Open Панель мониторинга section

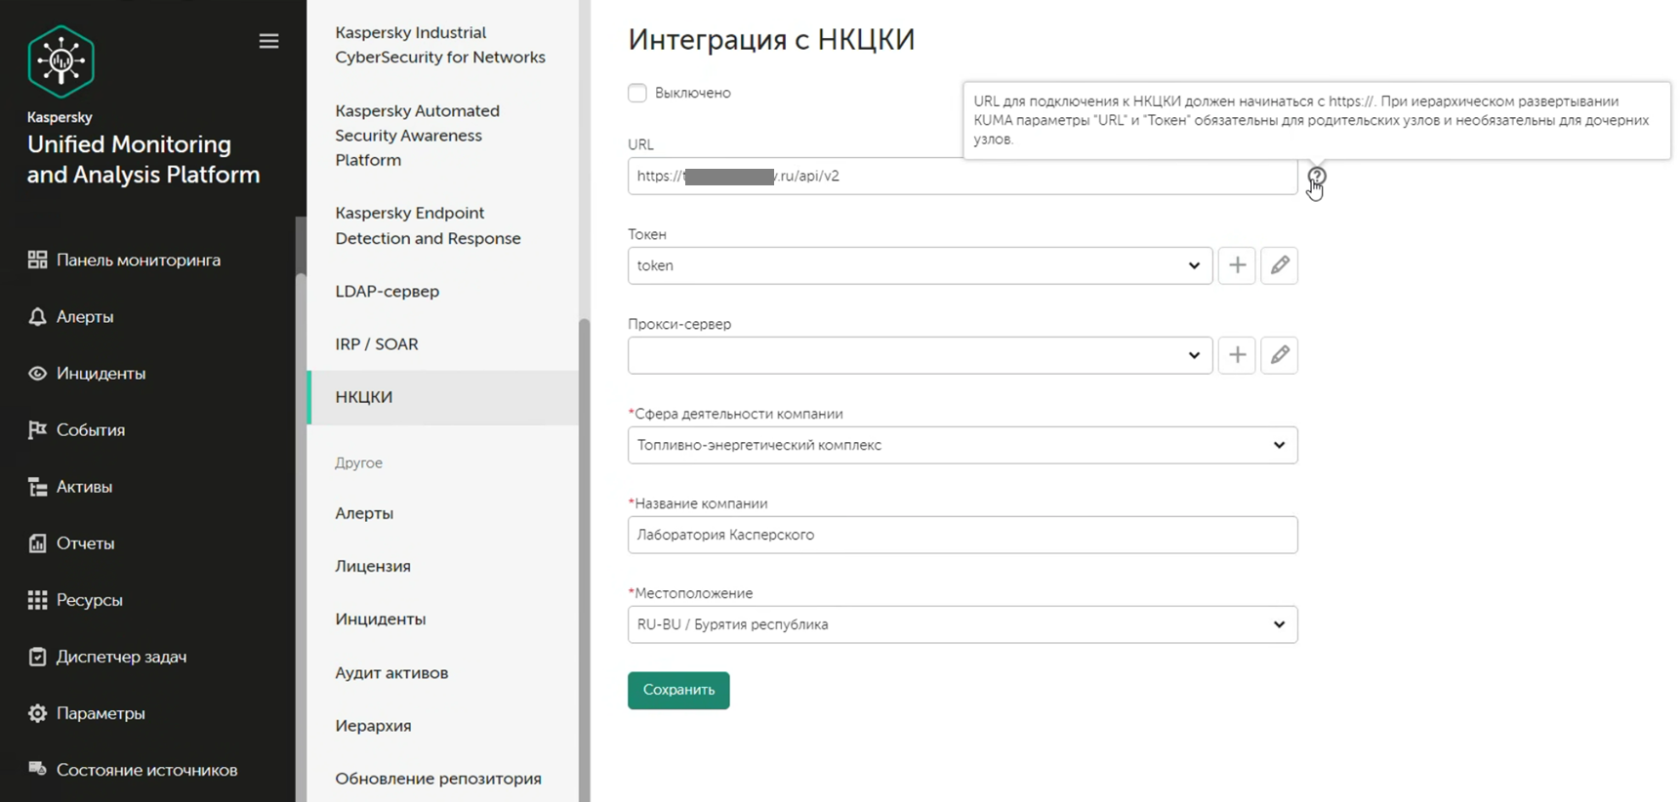point(138,260)
